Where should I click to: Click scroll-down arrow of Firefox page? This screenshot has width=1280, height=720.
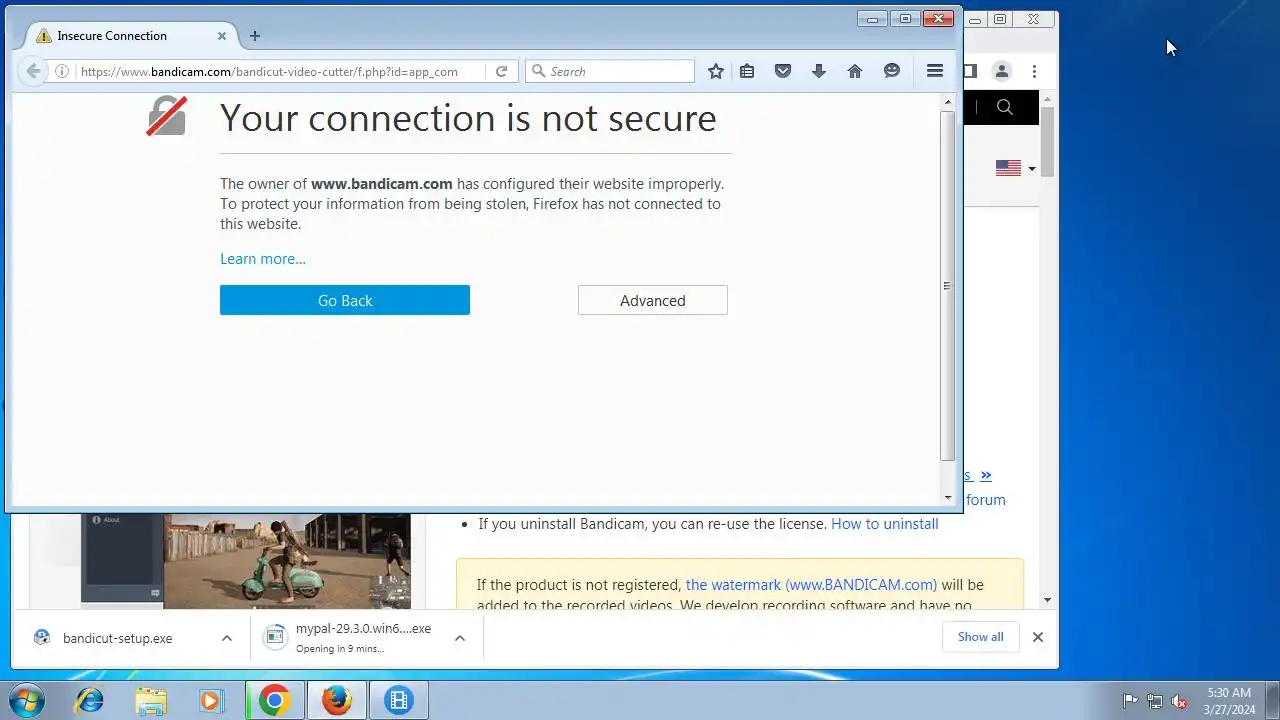pos(948,497)
